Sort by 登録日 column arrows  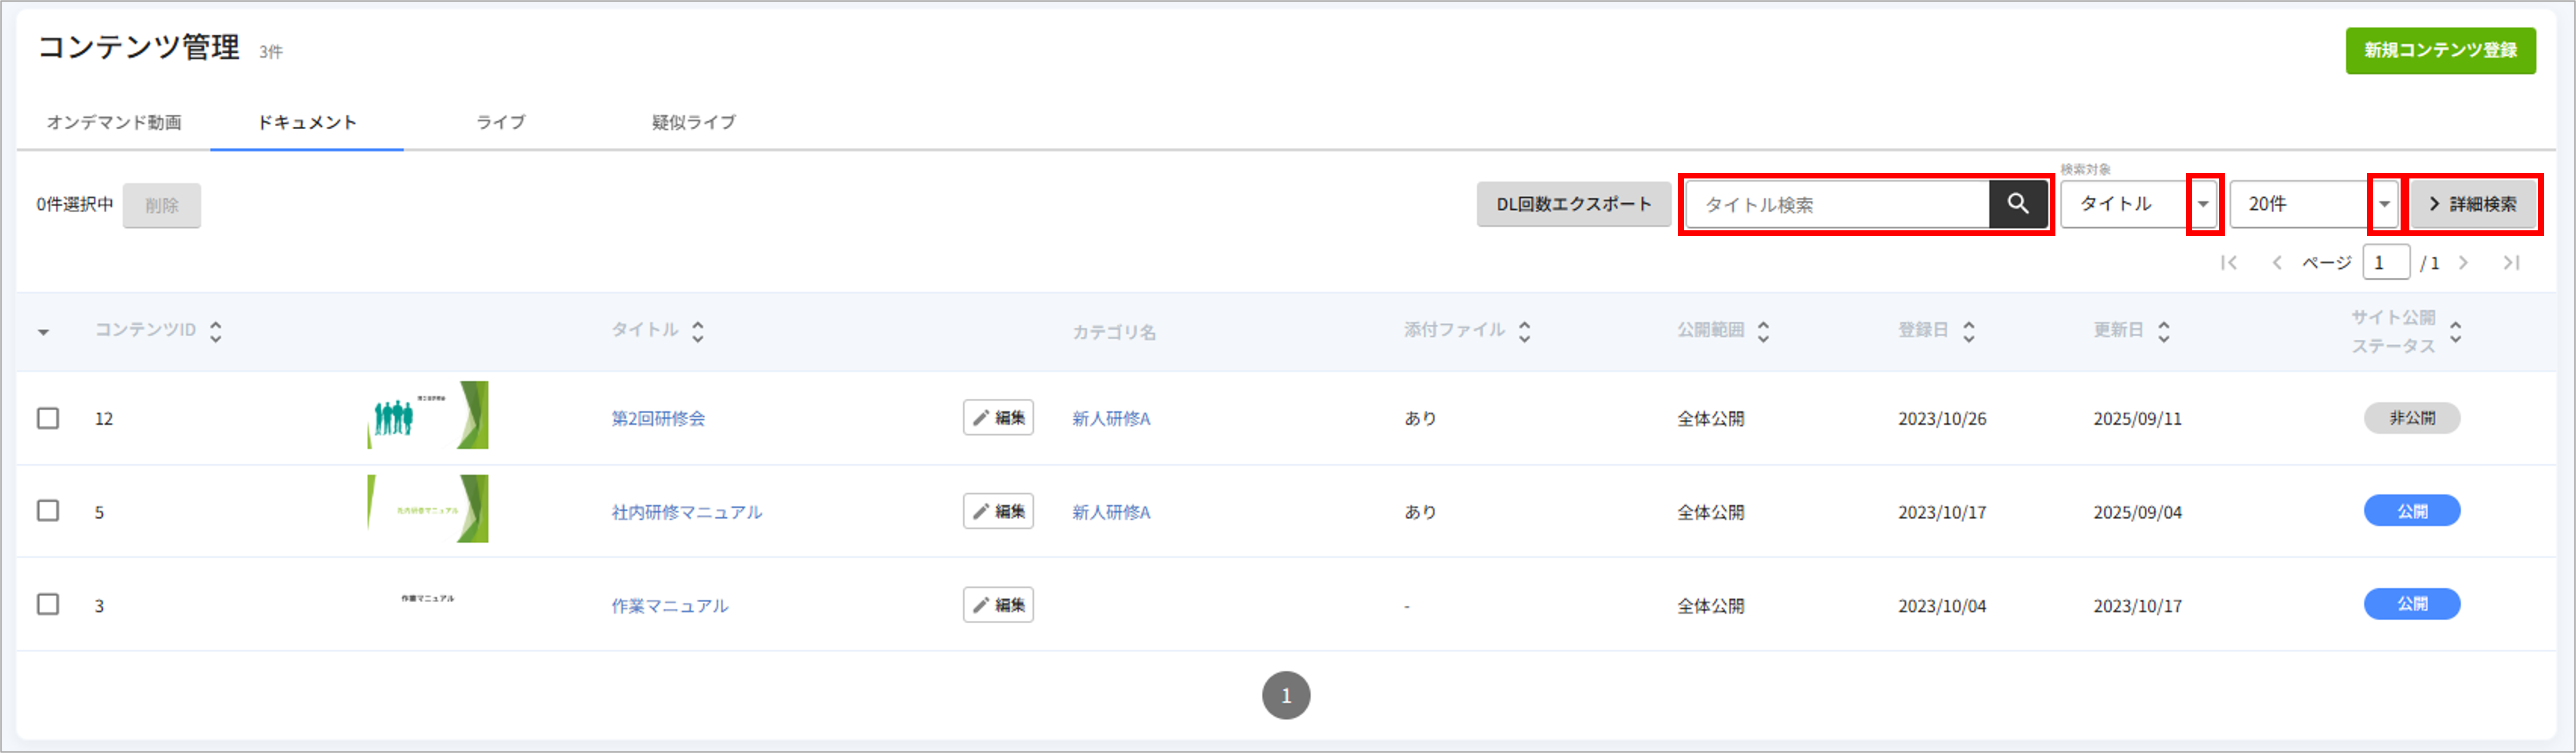[x=1968, y=331]
